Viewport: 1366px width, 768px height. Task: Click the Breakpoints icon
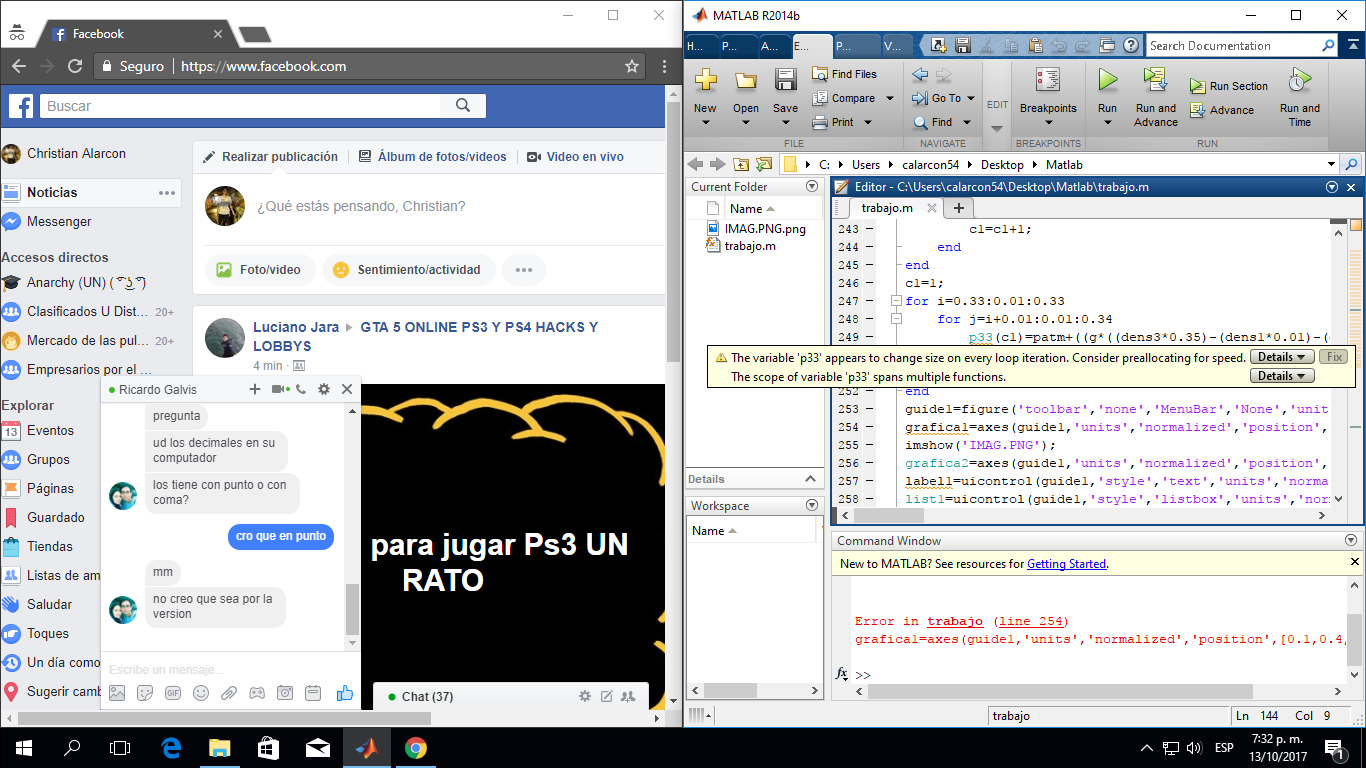point(1048,80)
